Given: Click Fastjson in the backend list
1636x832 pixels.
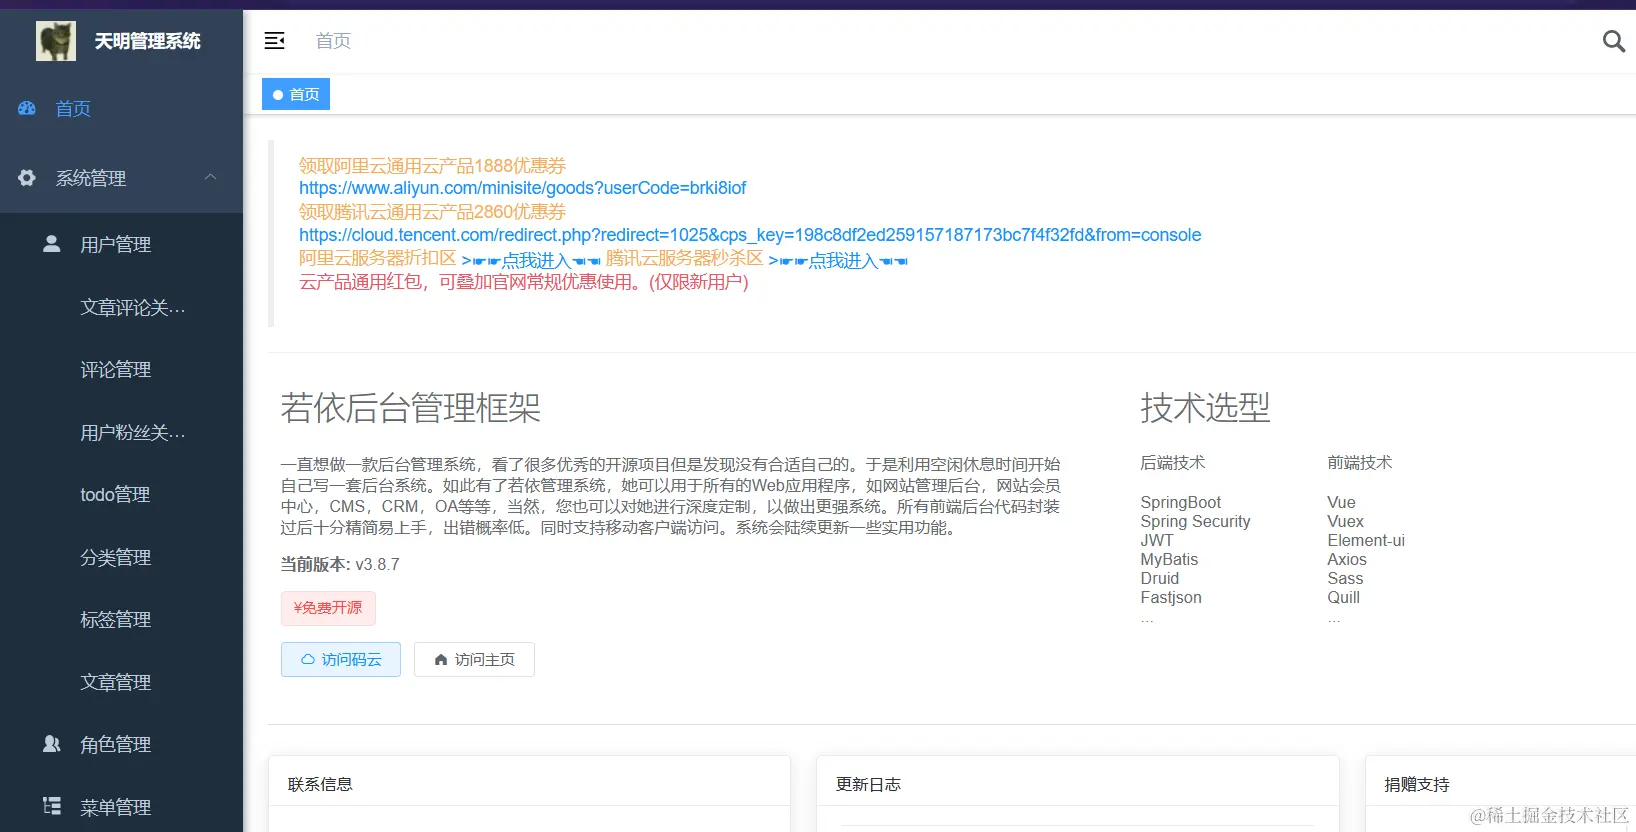Looking at the screenshot, I should click(x=1171, y=597).
